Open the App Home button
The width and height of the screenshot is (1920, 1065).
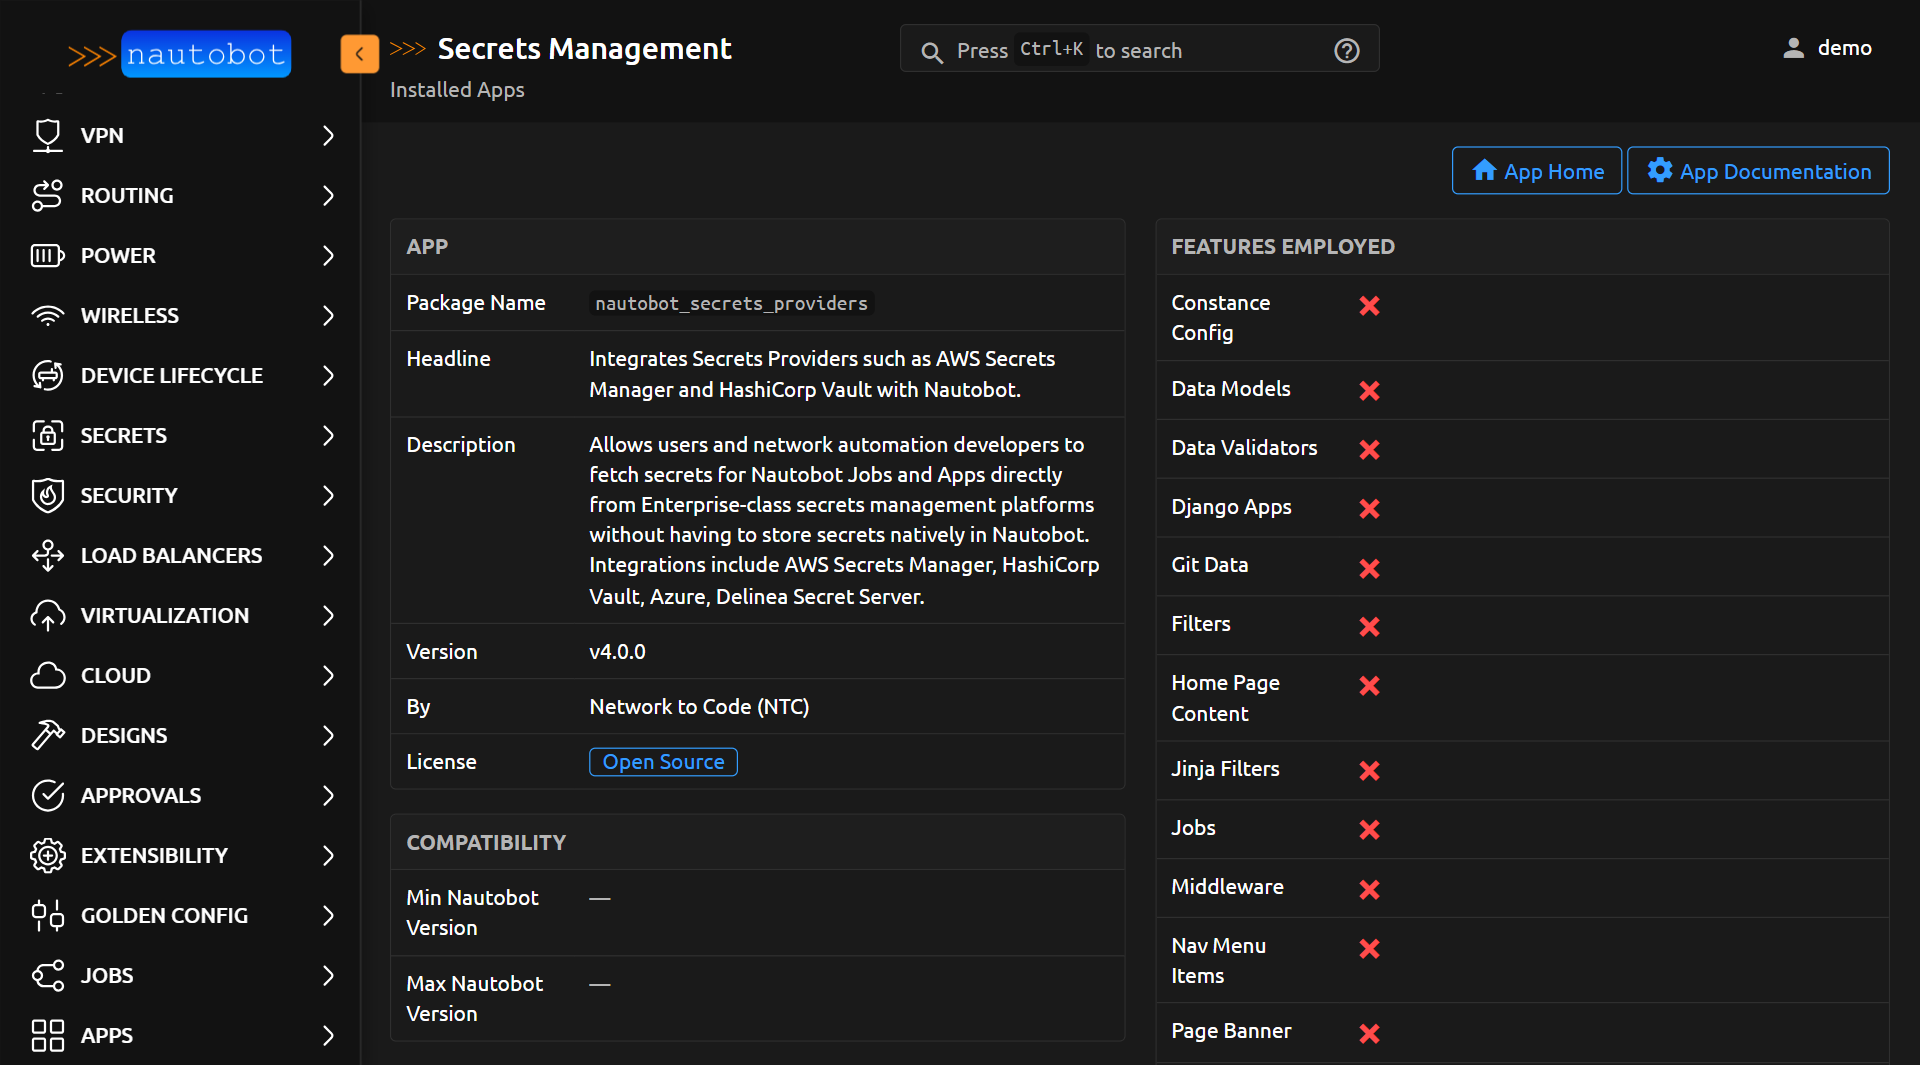click(x=1536, y=171)
